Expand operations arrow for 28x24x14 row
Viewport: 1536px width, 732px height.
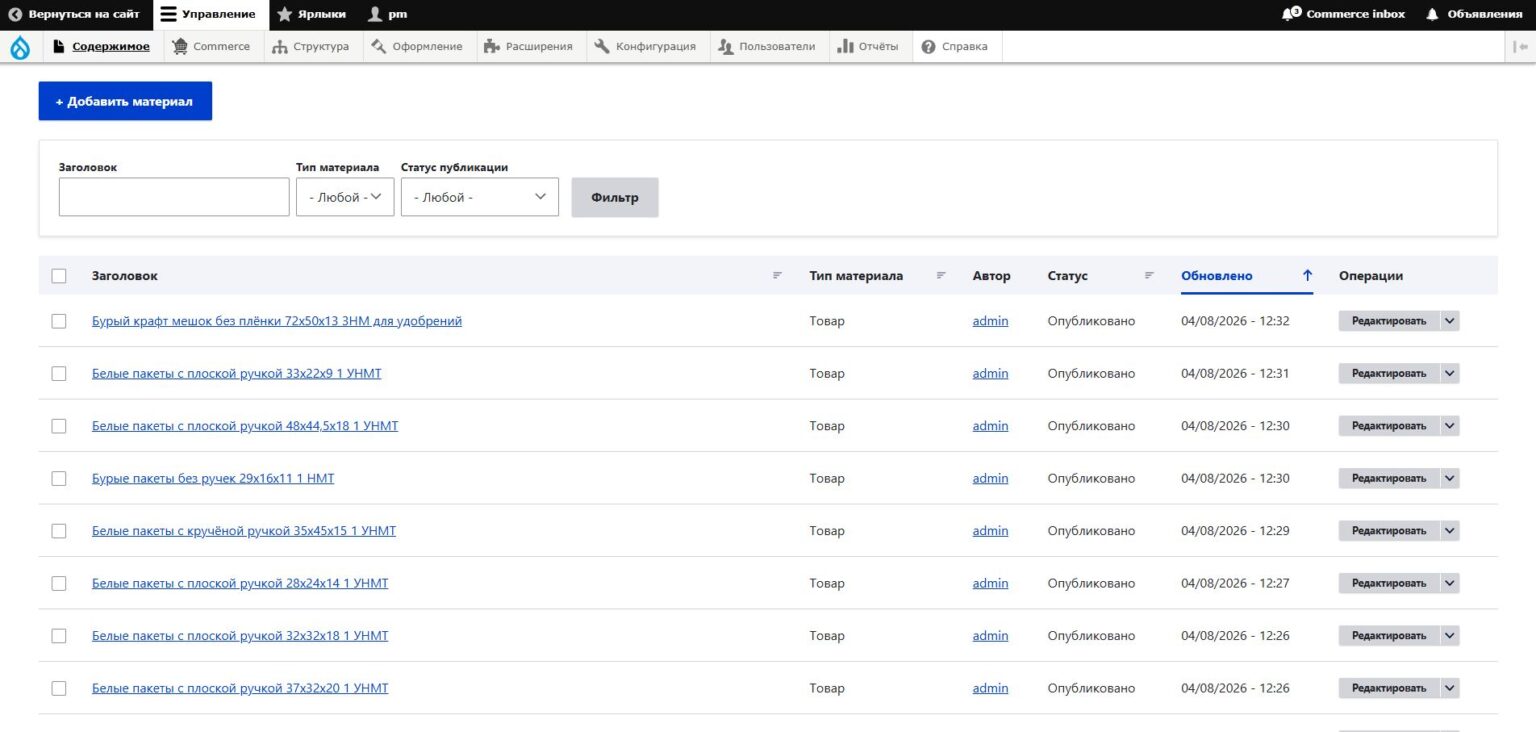click(1450, 583)
